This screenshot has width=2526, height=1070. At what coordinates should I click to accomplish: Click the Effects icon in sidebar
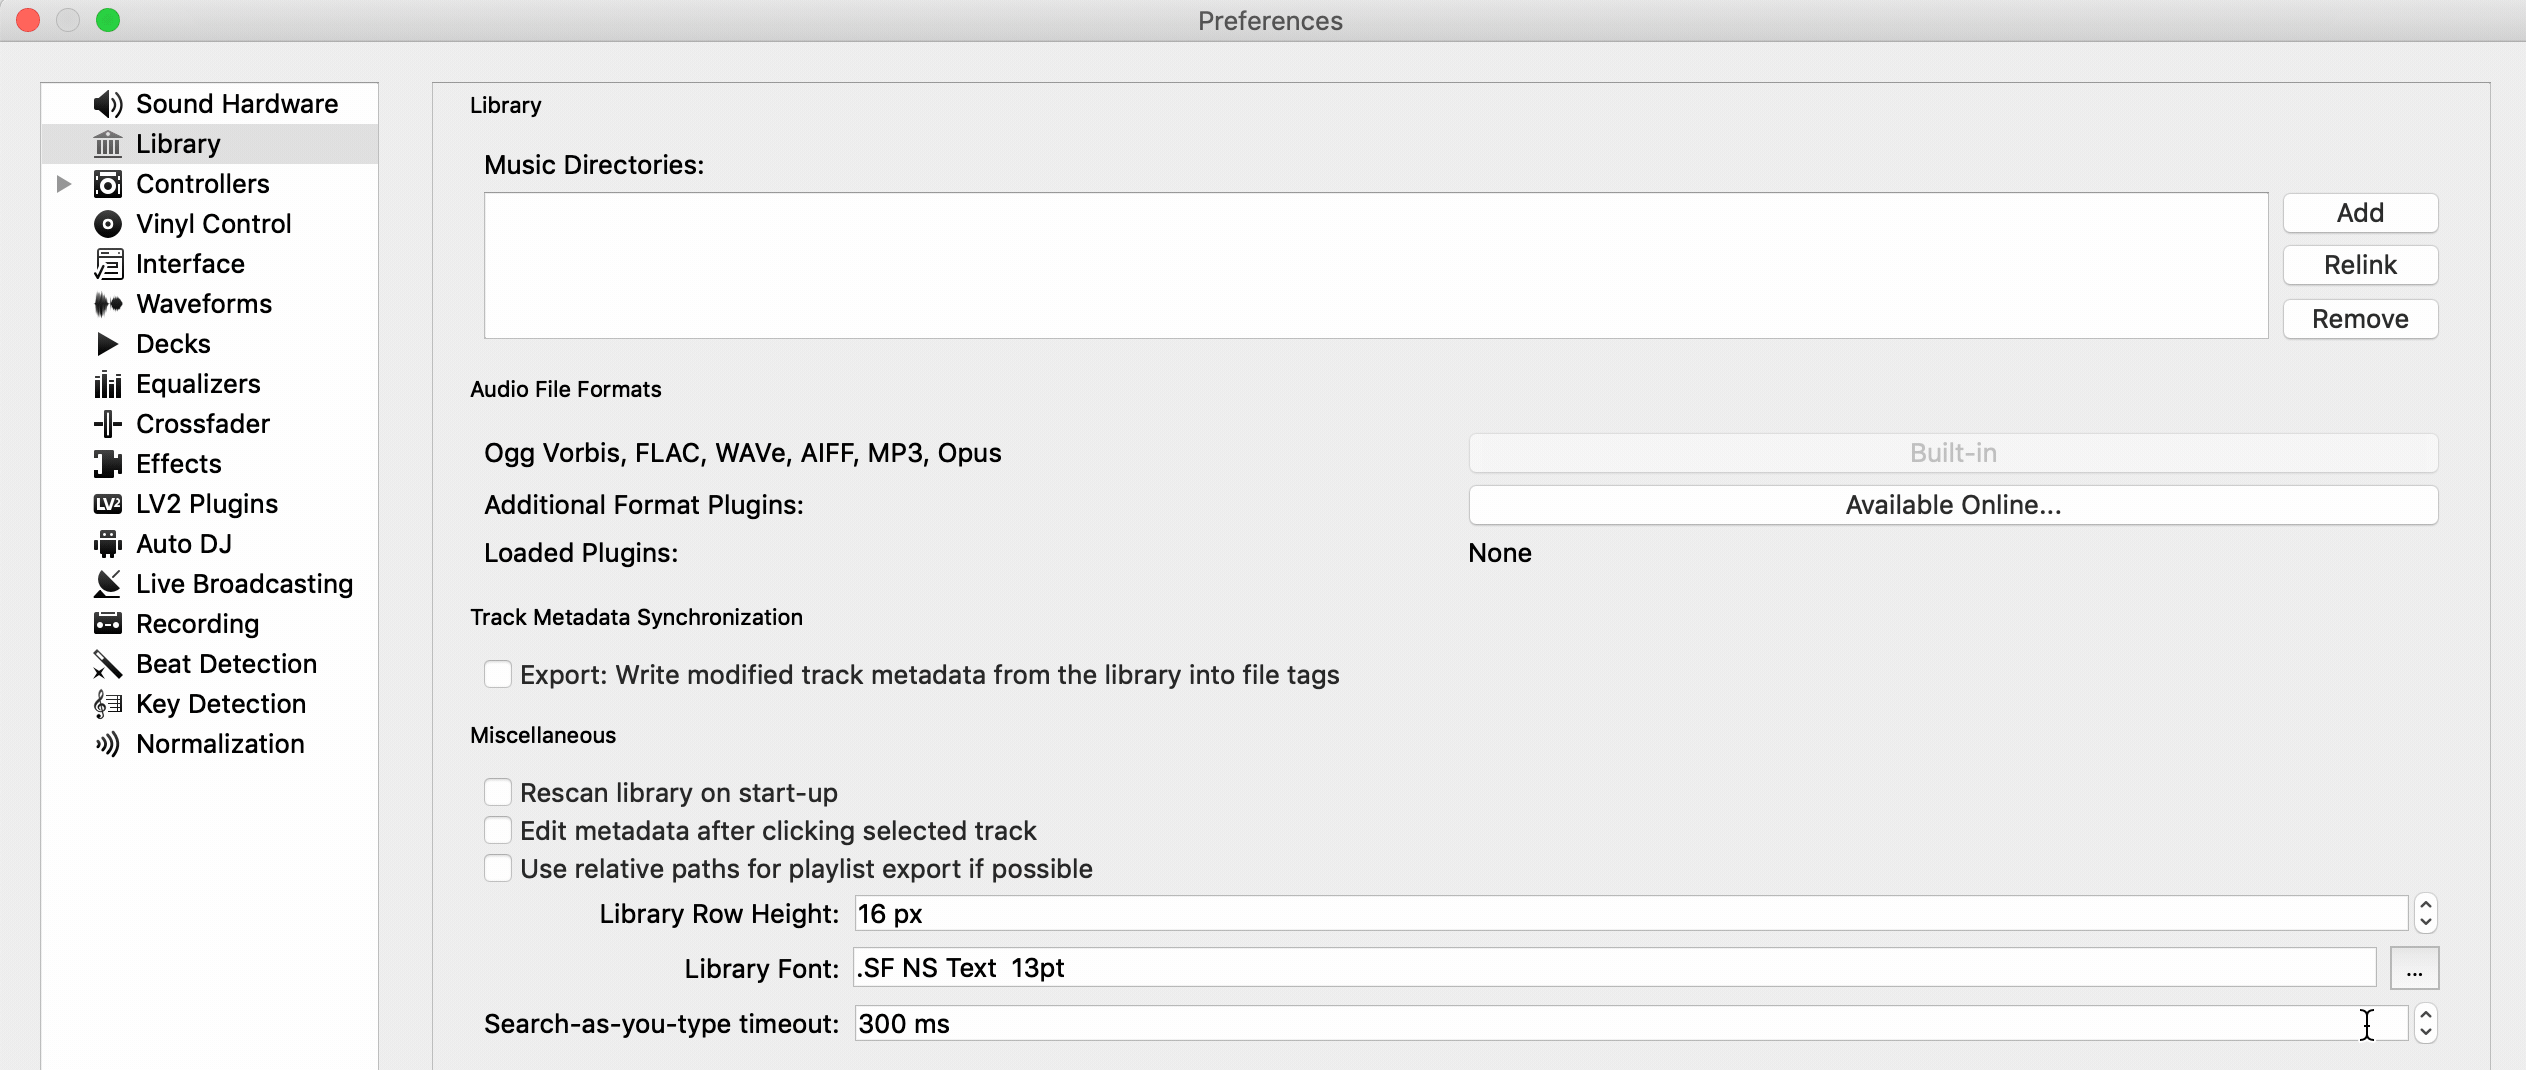click(108, 464)
